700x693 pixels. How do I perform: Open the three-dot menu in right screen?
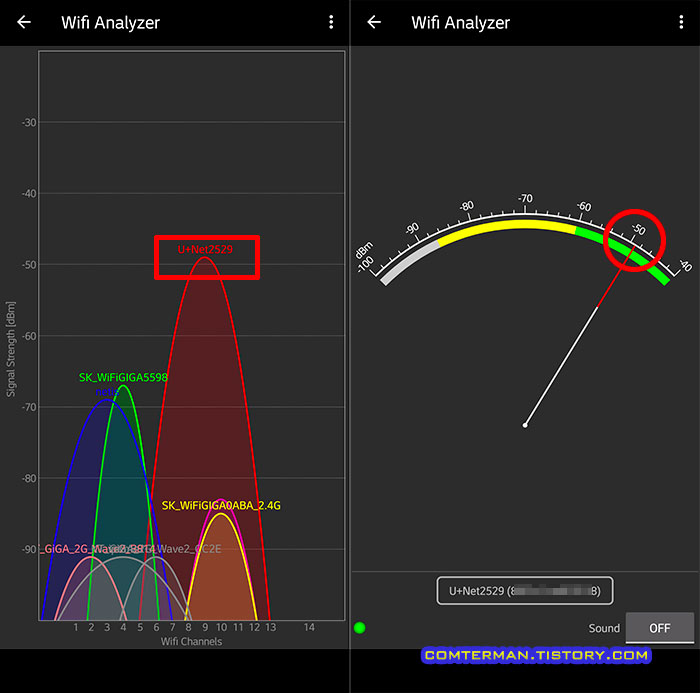681,22
